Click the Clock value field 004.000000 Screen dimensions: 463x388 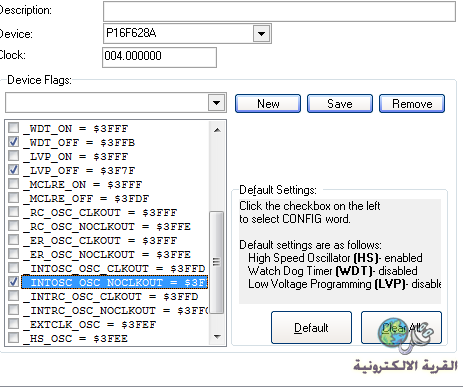click(159, 57)
